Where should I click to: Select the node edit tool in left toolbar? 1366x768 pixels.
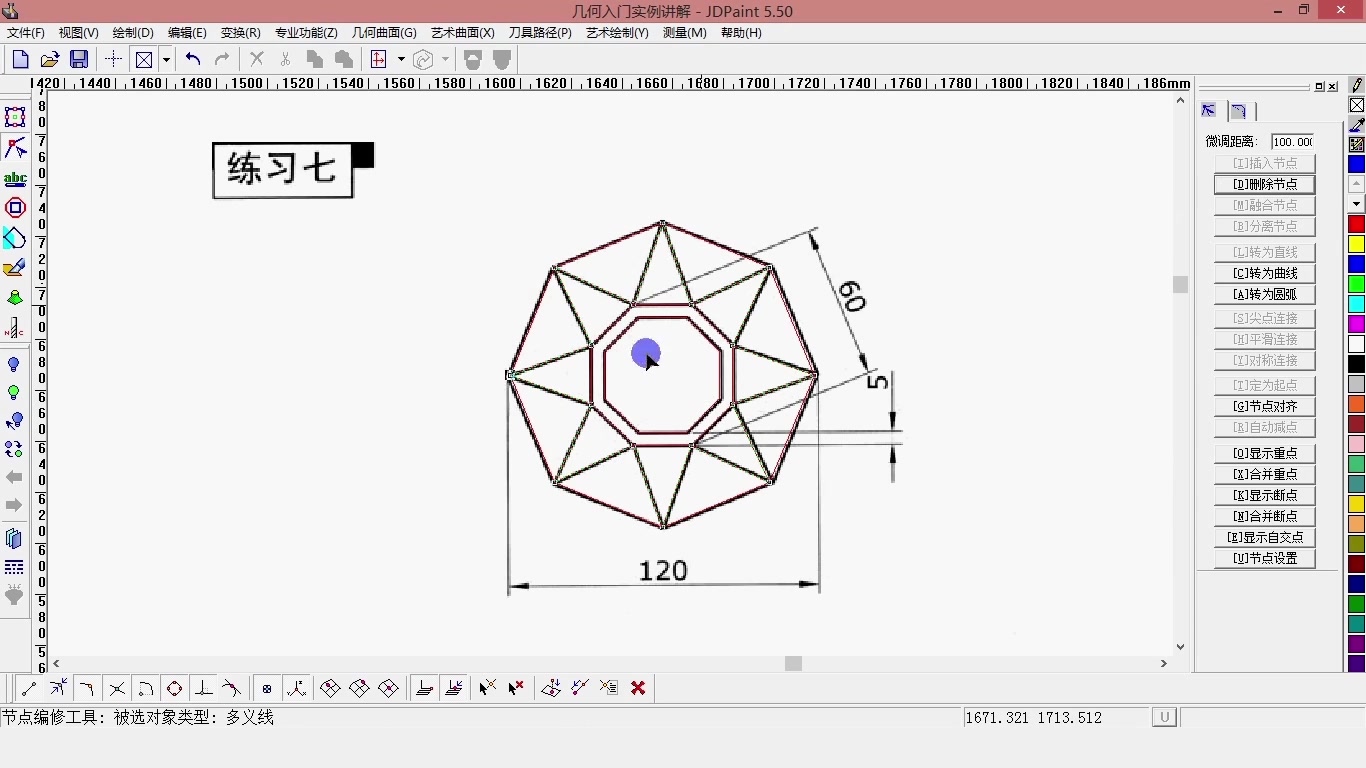tap(15, 148)
